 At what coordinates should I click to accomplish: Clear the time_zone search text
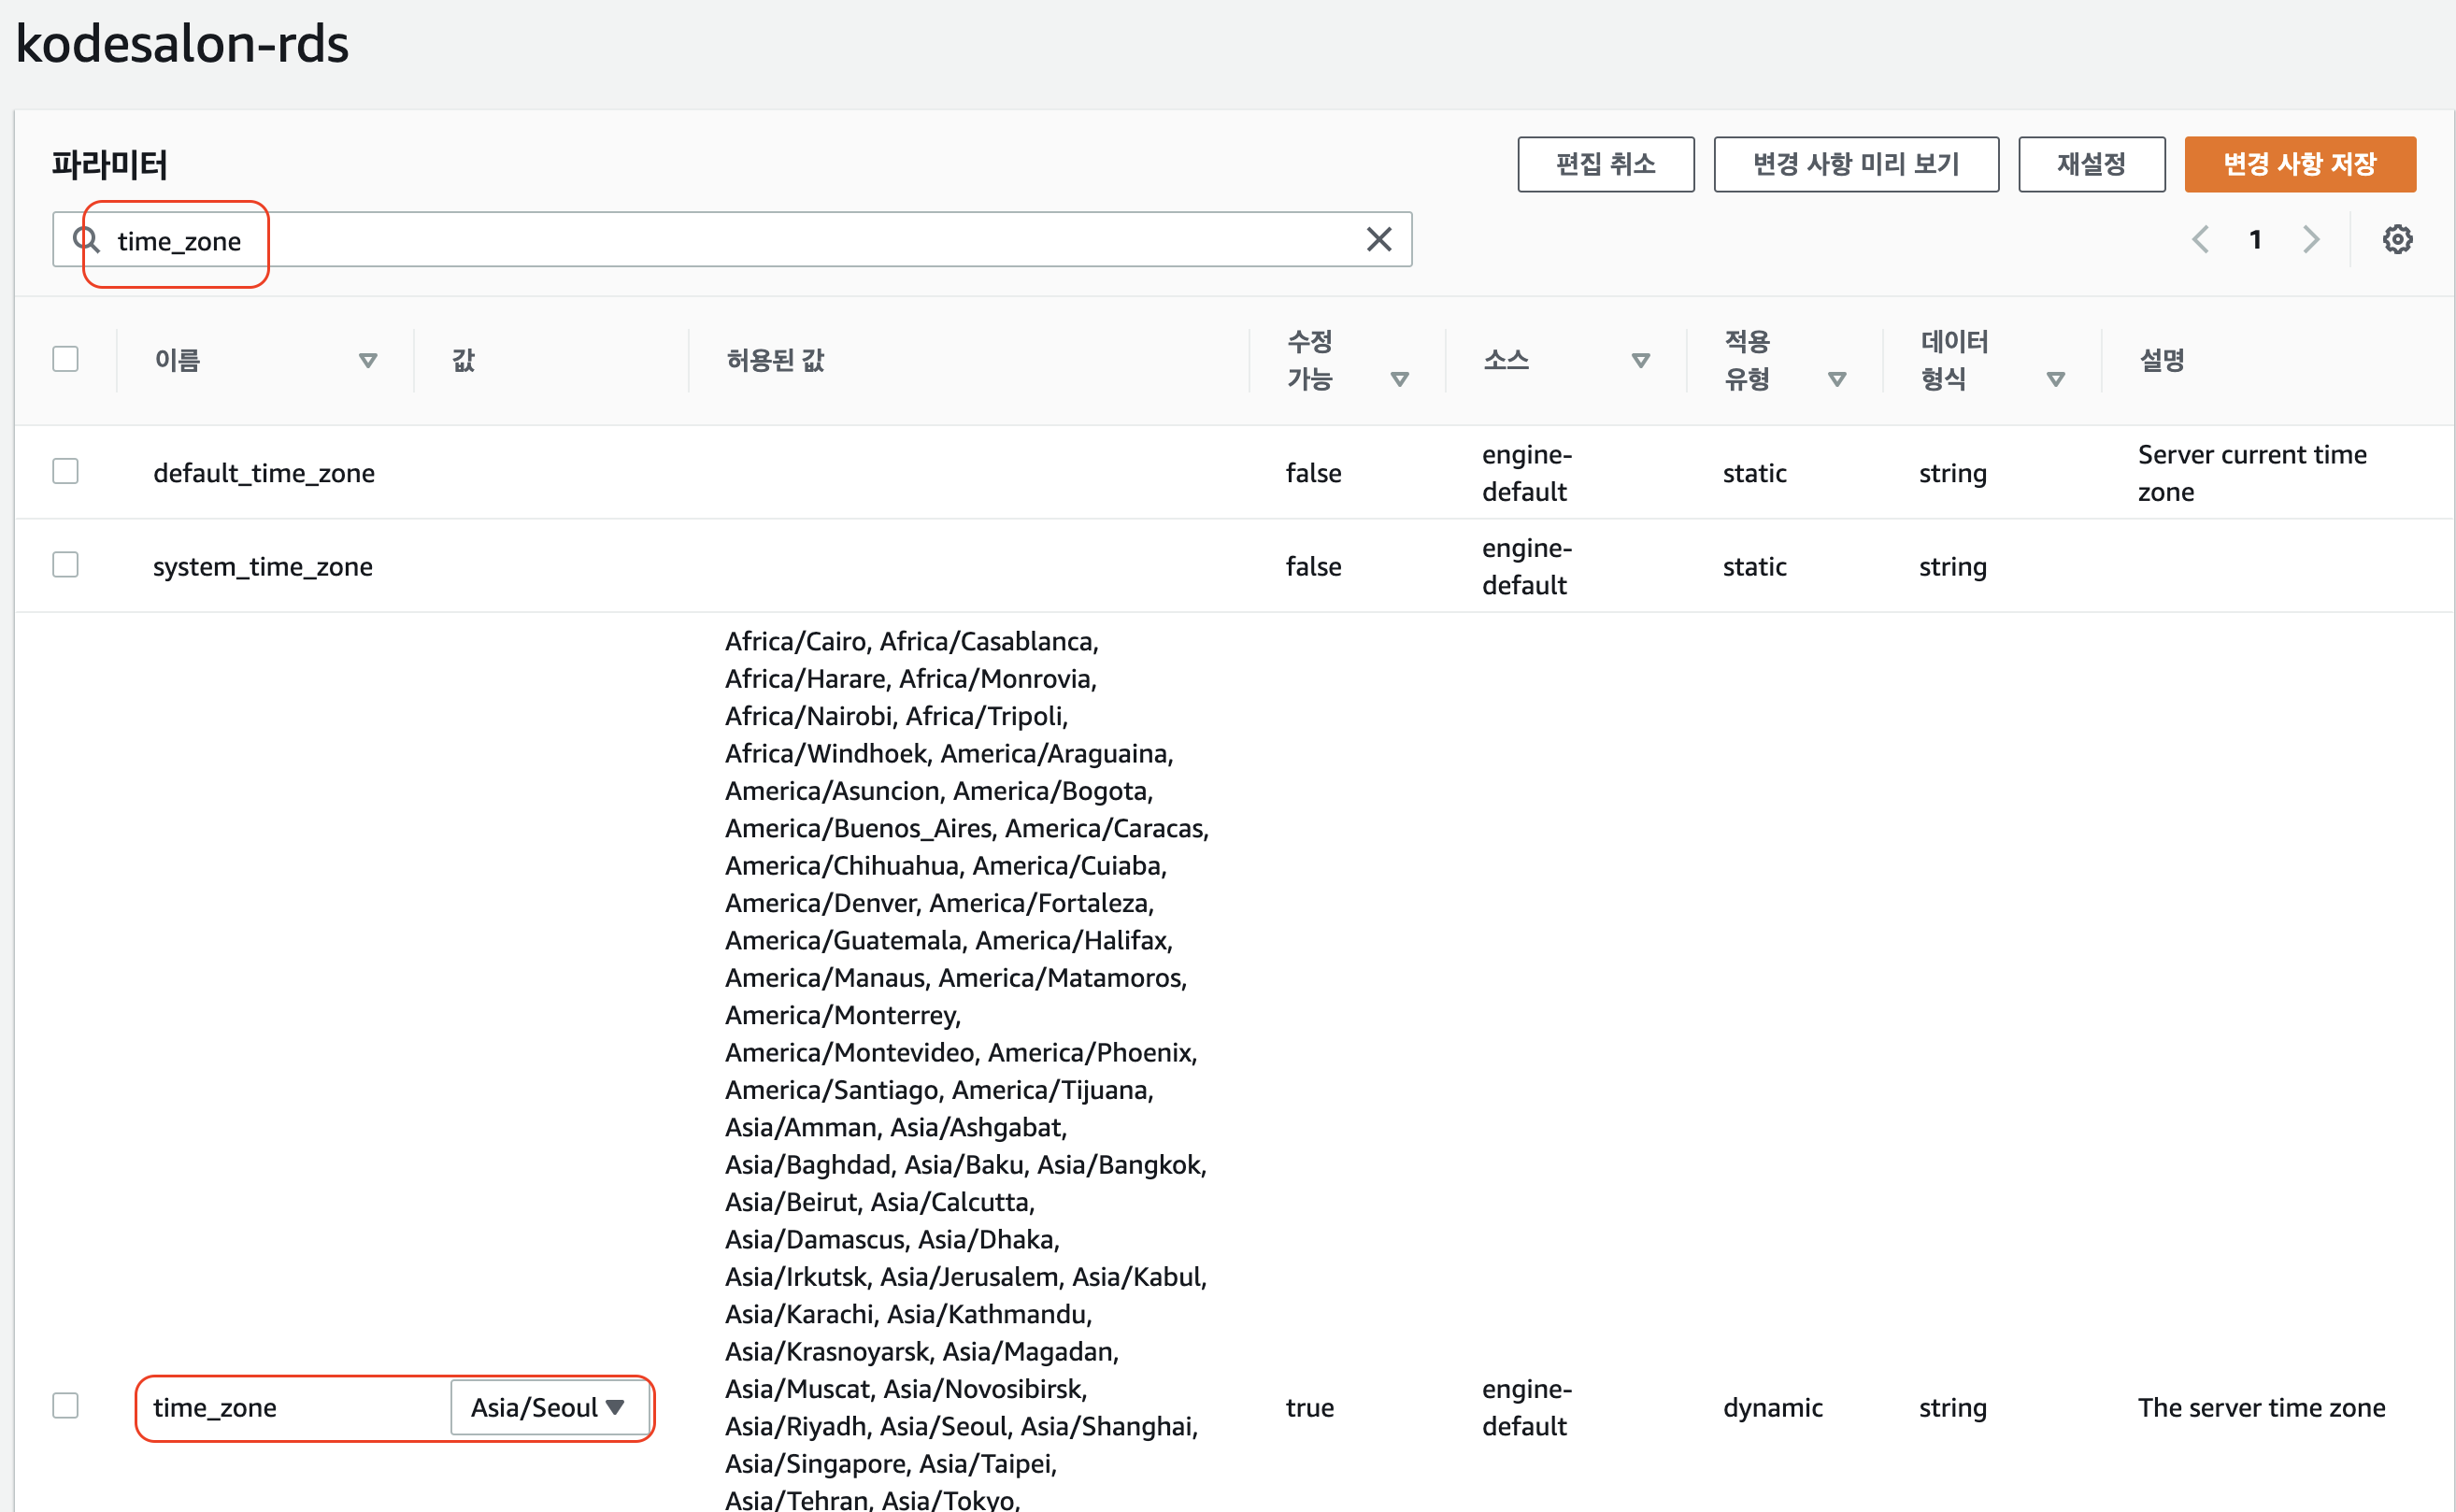click(x=1378, y=239)
